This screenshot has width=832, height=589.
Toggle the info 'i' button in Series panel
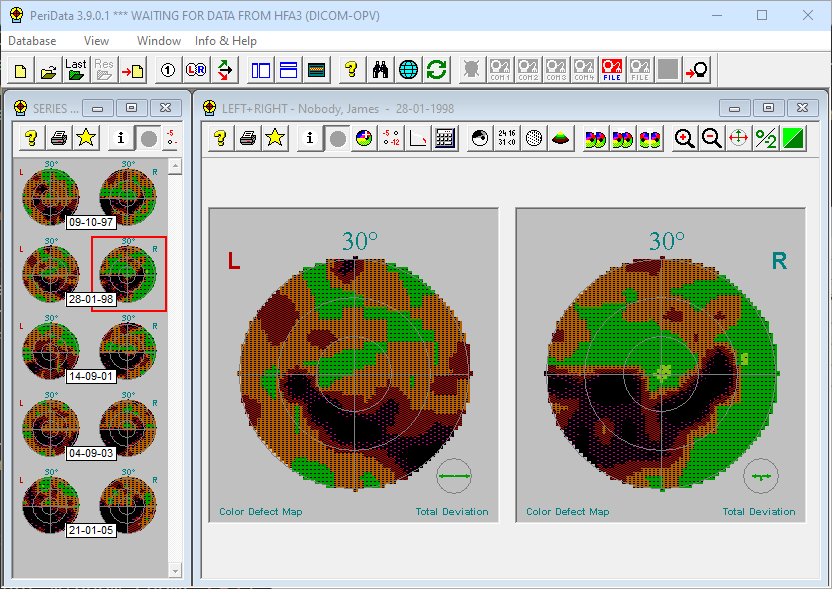tap(122, 138)
